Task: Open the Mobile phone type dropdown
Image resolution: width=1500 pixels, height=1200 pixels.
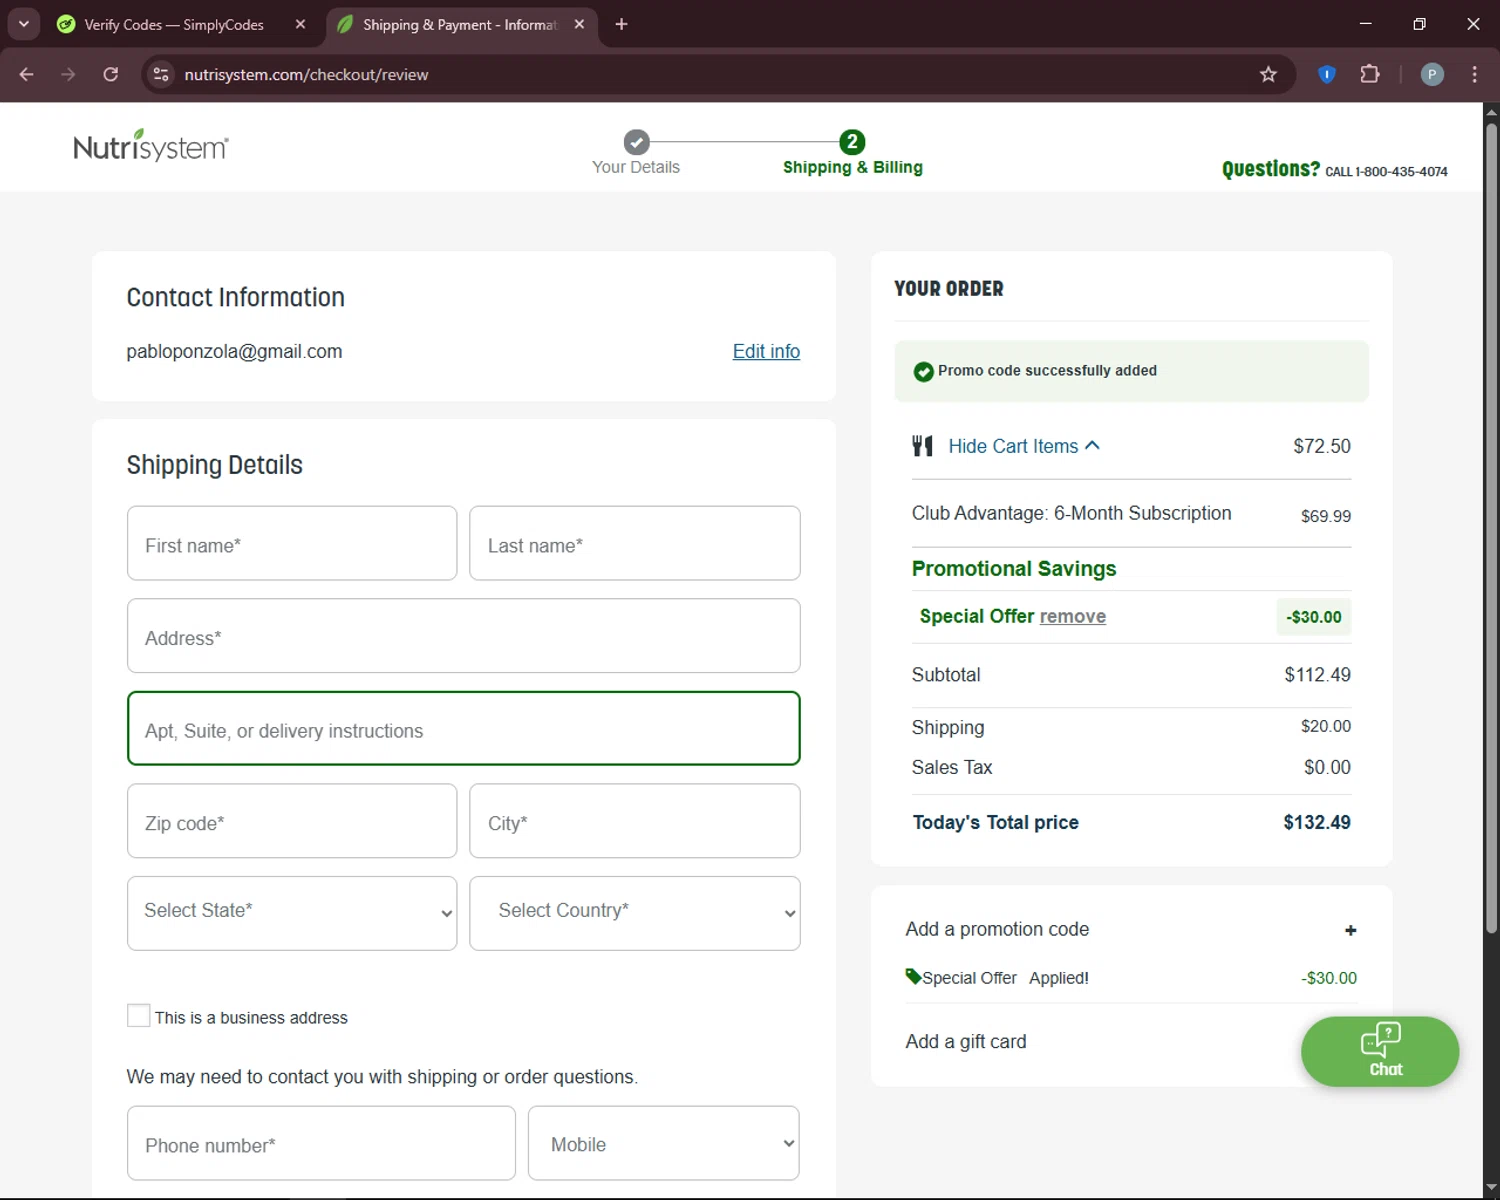Action: point(663,1143)
